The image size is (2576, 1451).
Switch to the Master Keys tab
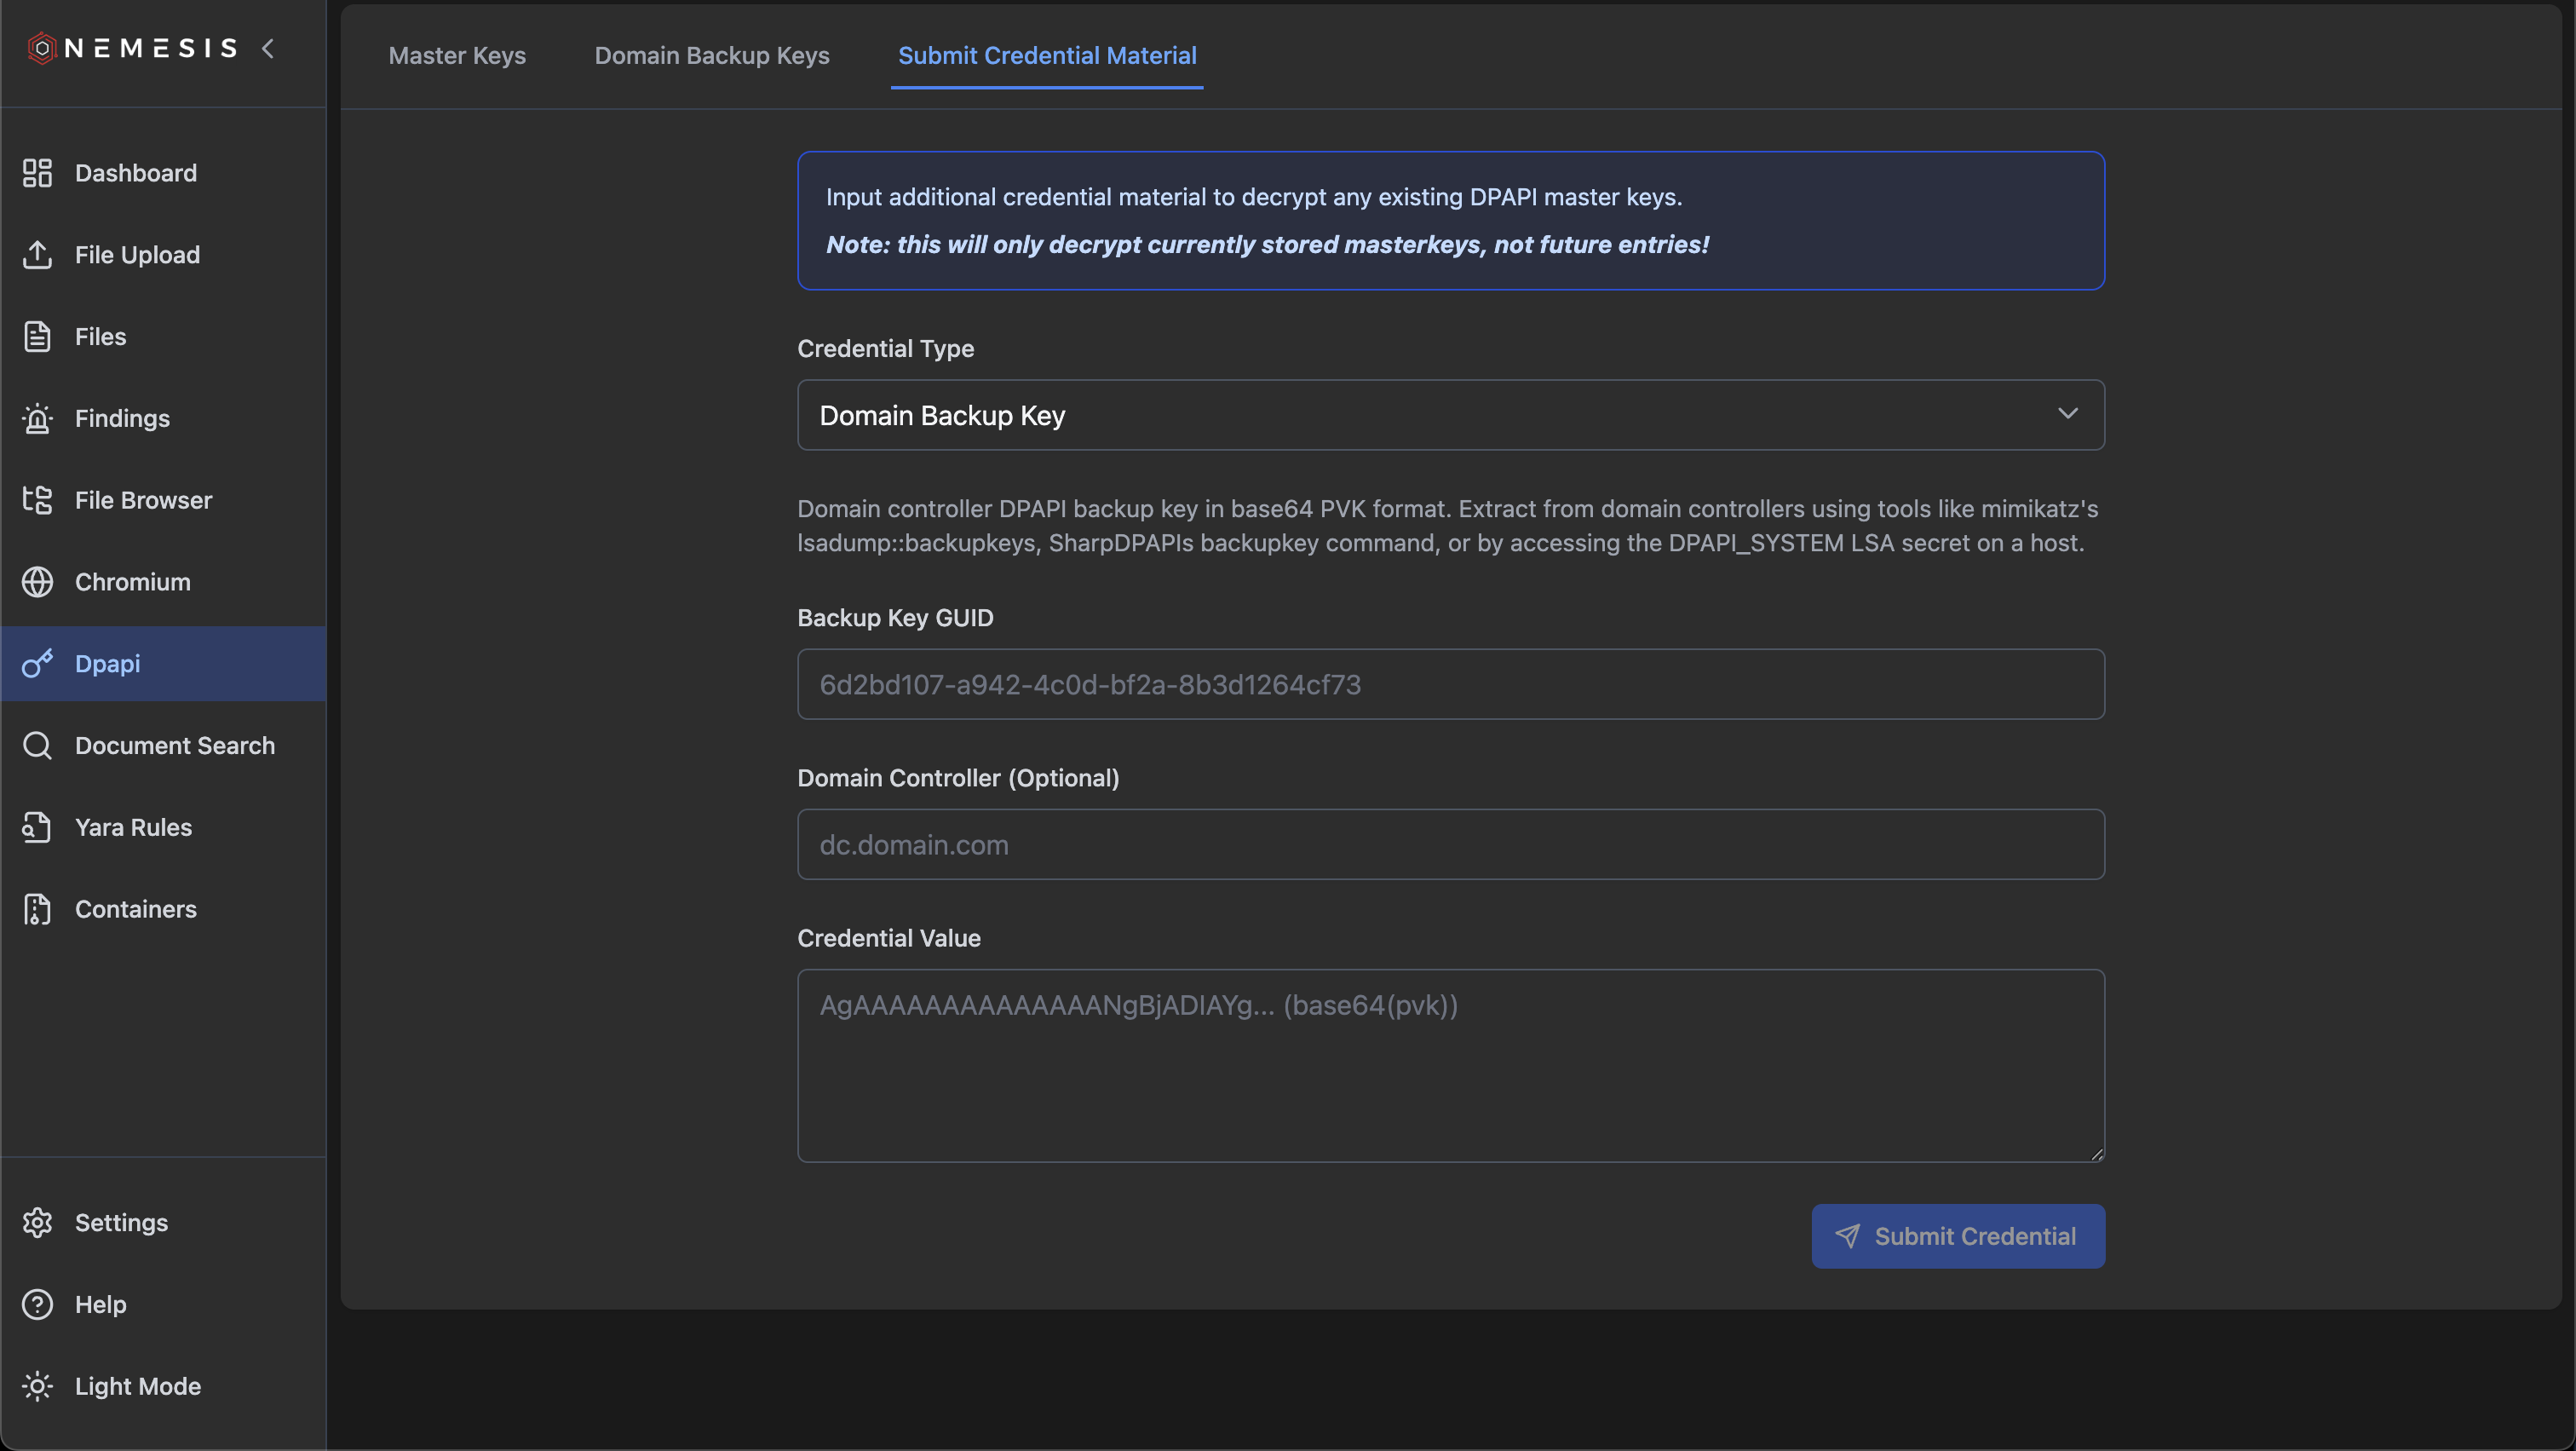[x=456, y=56]
